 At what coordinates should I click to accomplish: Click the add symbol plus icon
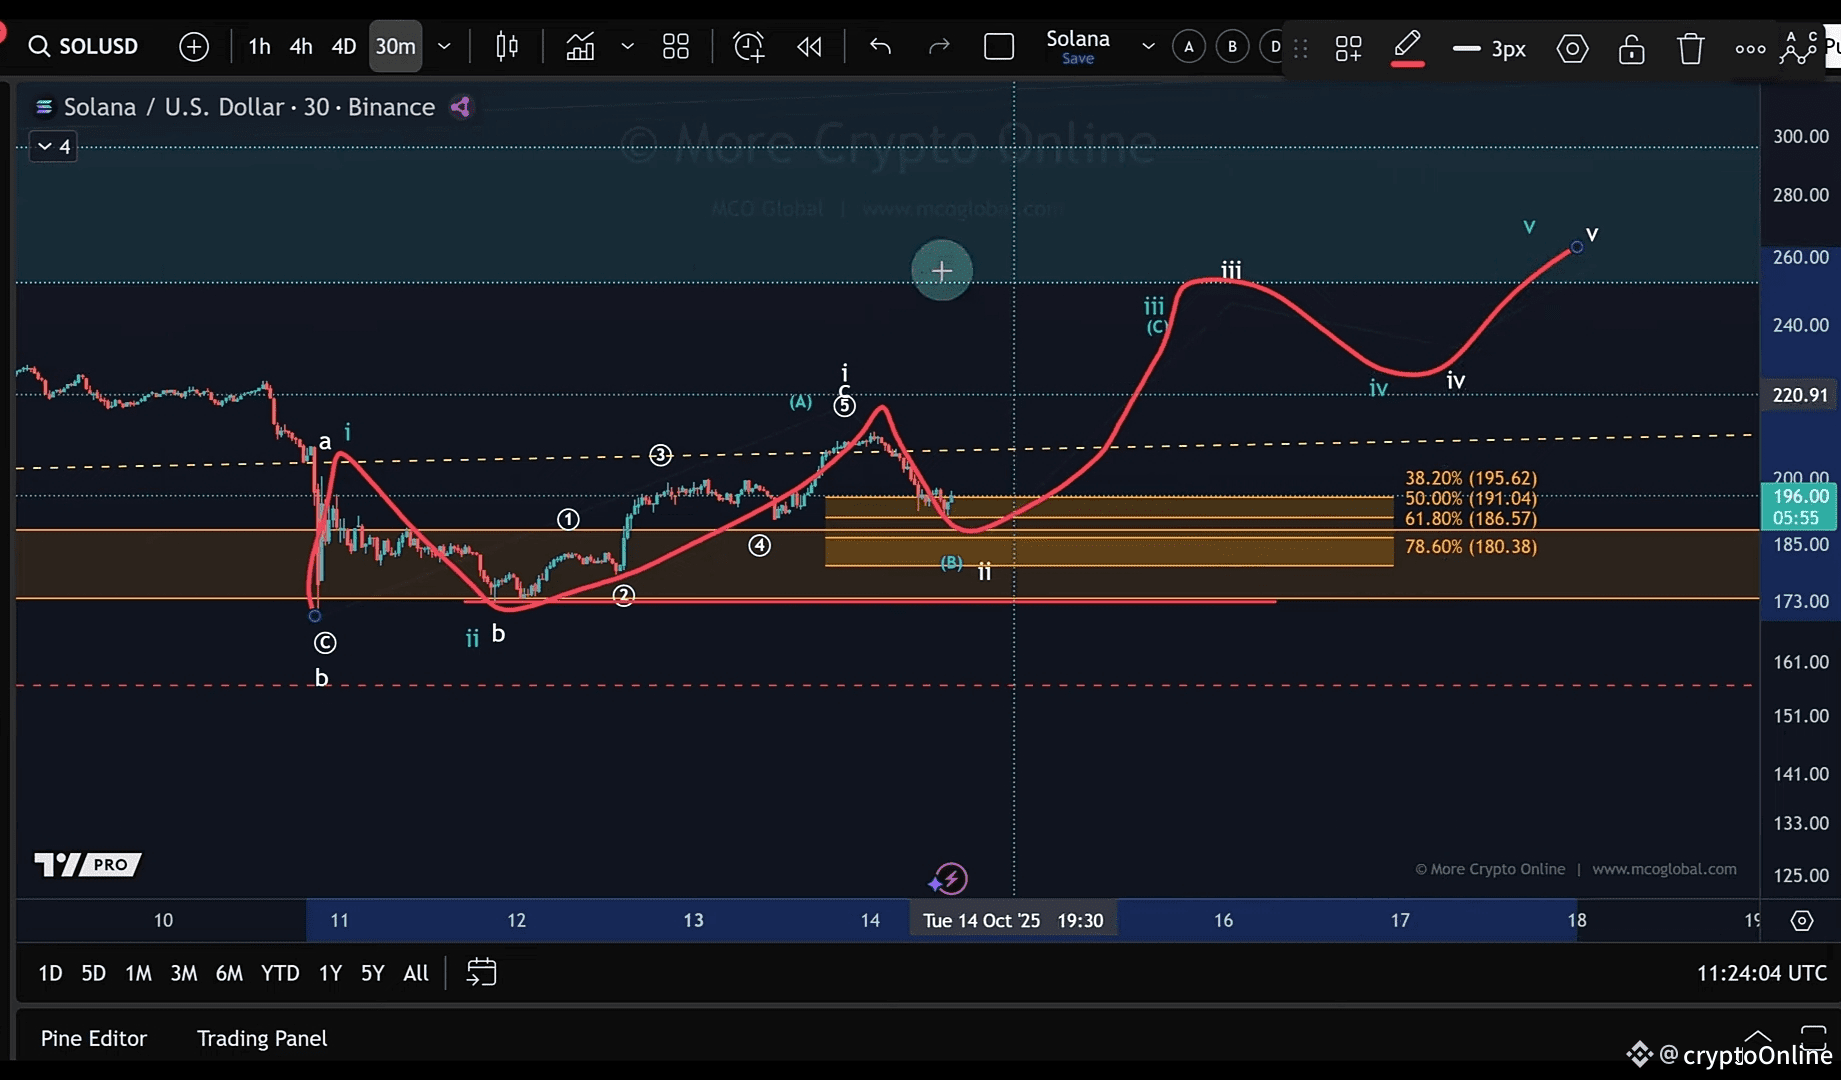(x=194, y=46)
